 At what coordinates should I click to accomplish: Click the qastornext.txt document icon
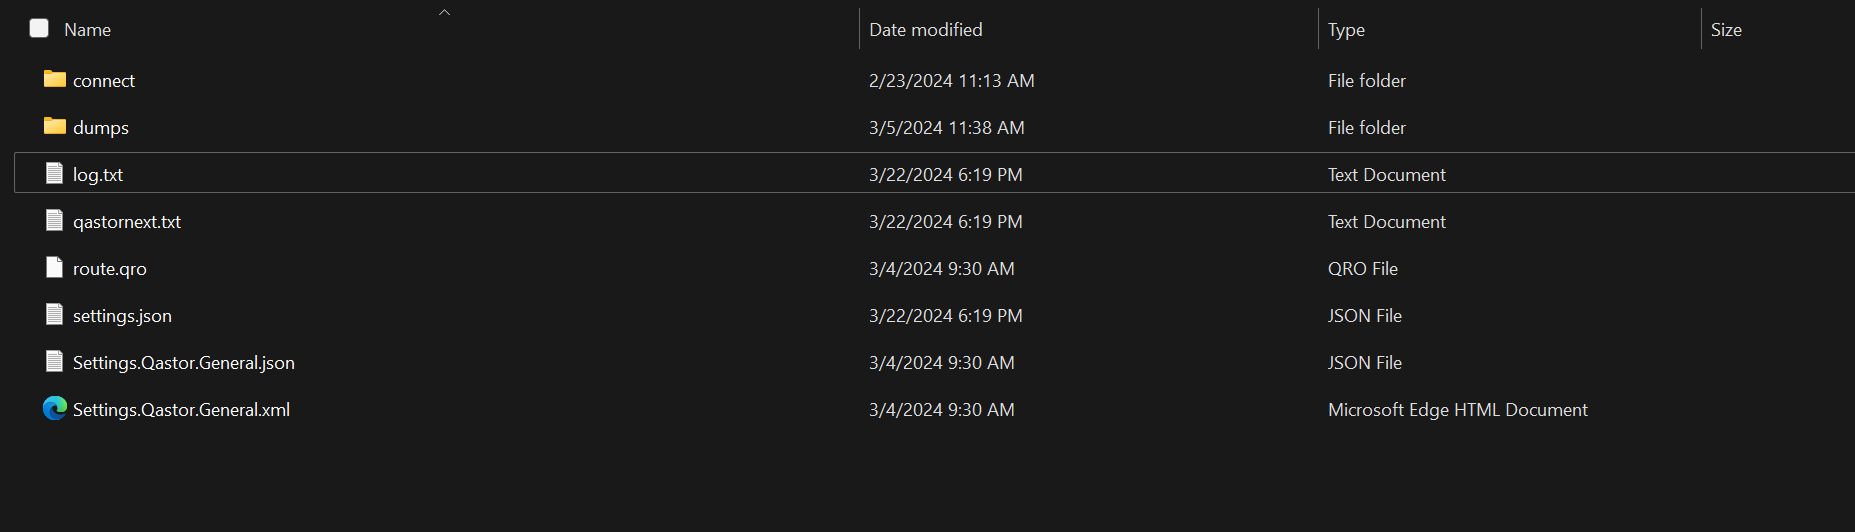click(55, 220)
